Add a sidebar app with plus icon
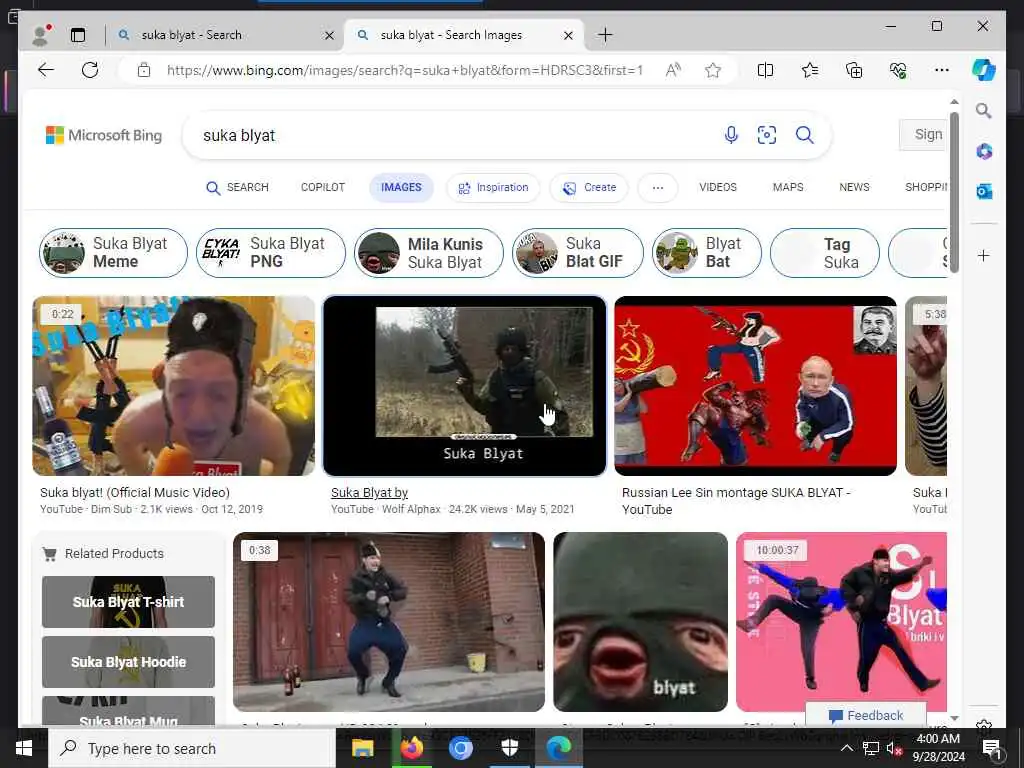 point(984,255)
